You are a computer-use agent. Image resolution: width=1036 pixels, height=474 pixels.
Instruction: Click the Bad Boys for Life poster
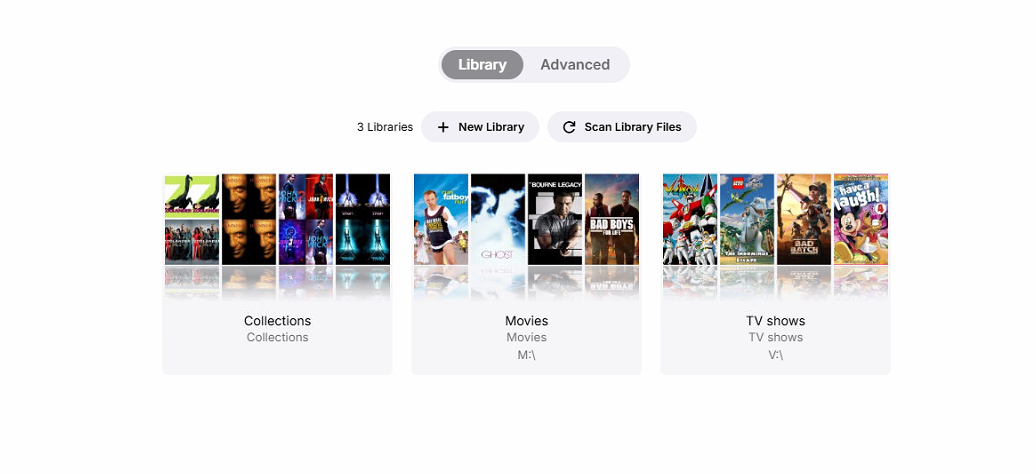click(x=612, y=219)
